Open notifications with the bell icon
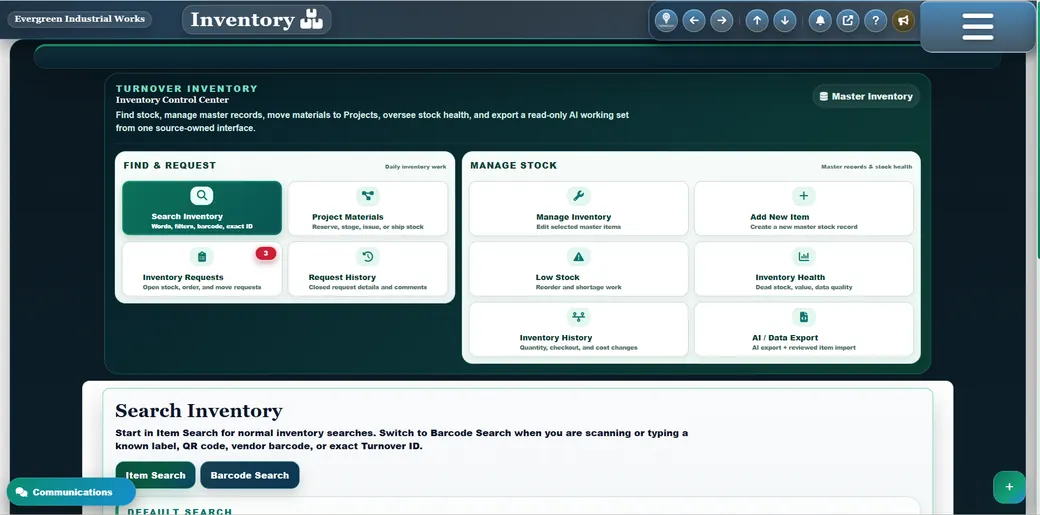This screenshot has width=1040, height=515. coord(820,20)
